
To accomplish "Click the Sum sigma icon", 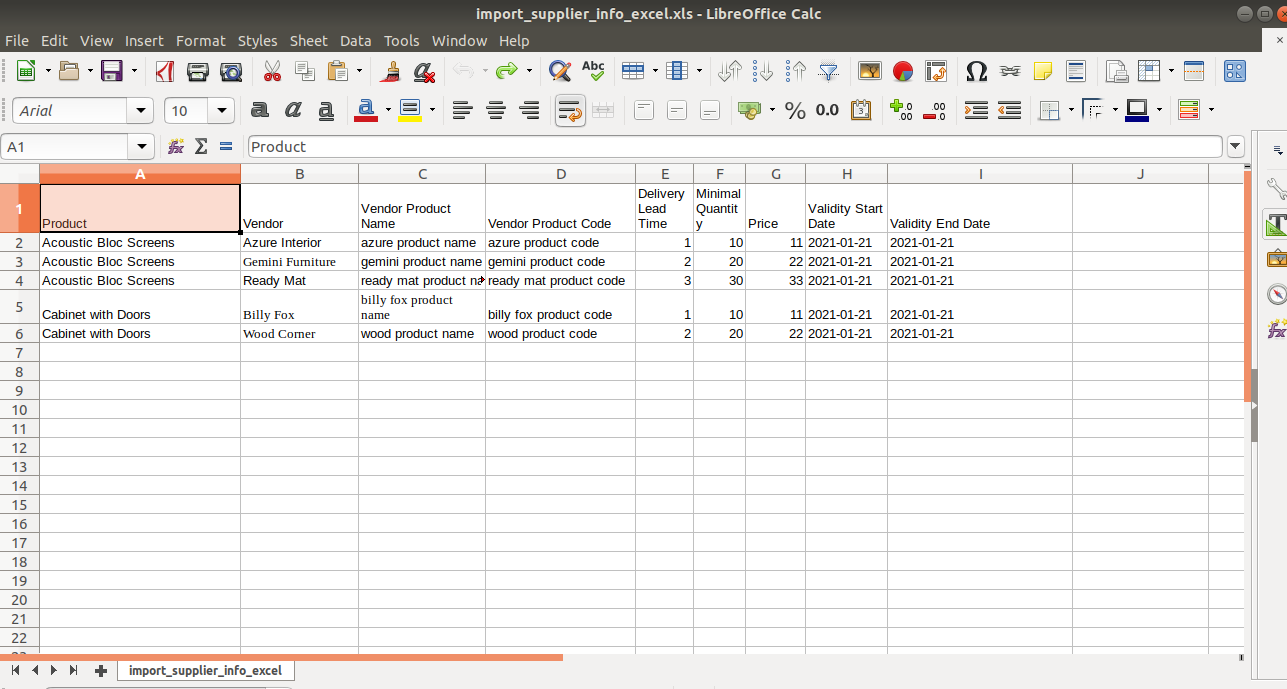I will [201, 146].
